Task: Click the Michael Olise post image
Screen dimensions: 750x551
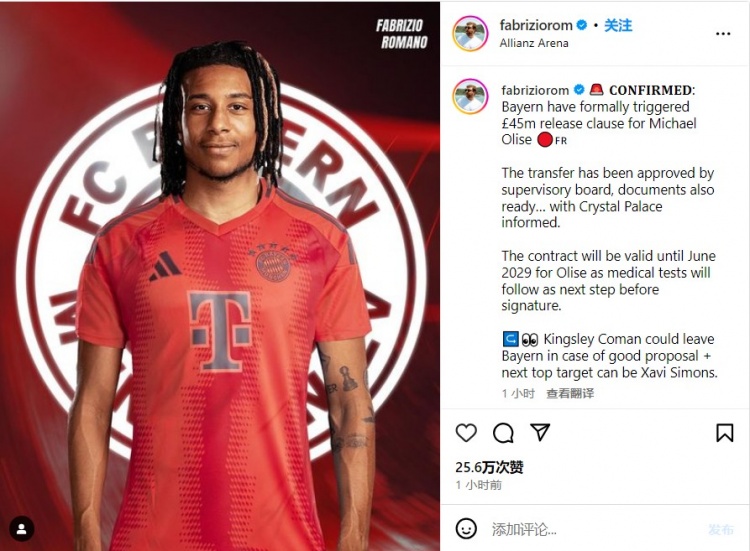Action: pos(220,276)
